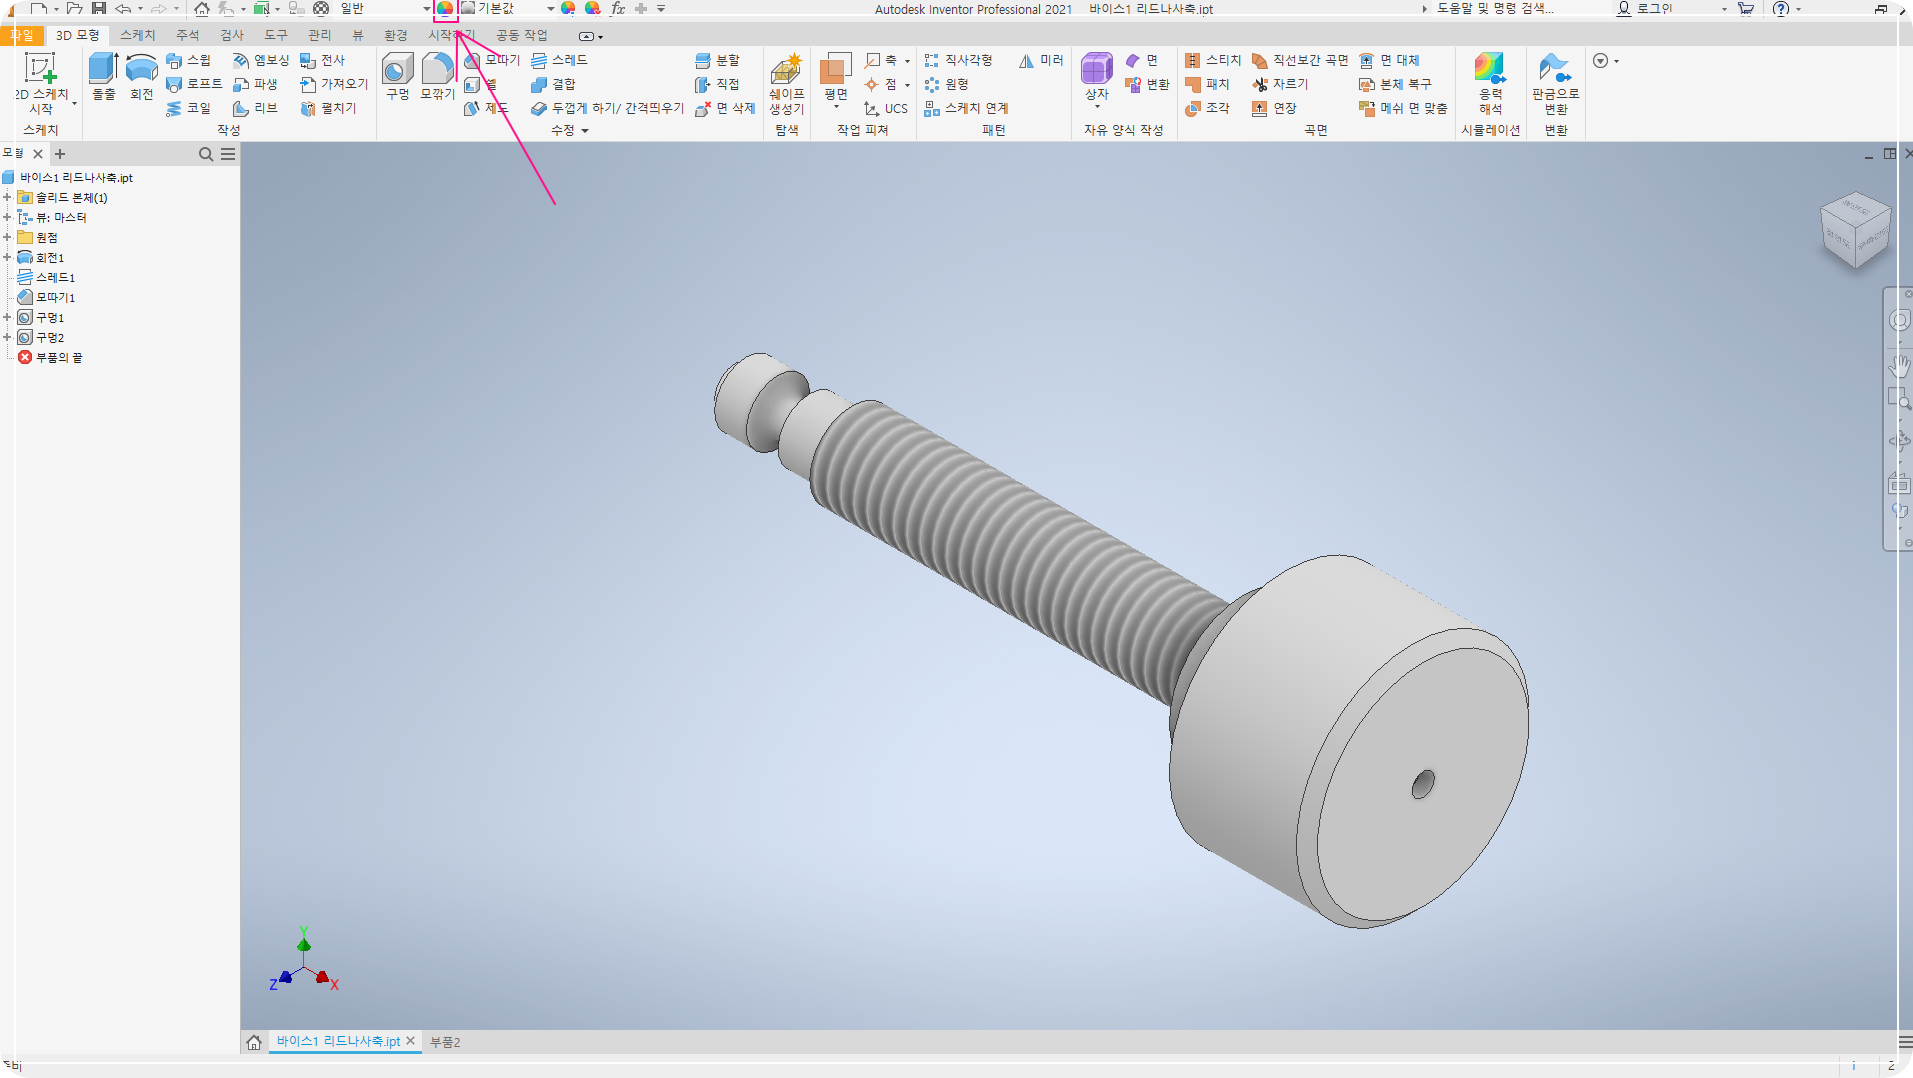The height and width of the screenshot is (1078, 1913).
Task: Open the Axis (축) dropdown arrow
Action: click(907, 61)
